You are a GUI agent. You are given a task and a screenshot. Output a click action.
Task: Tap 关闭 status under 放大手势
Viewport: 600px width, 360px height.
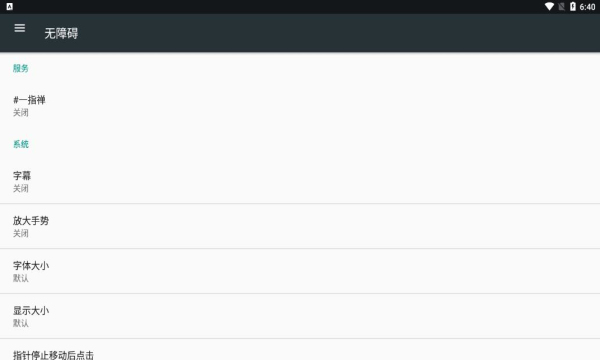pyautogui.click(x=21, y=233)
